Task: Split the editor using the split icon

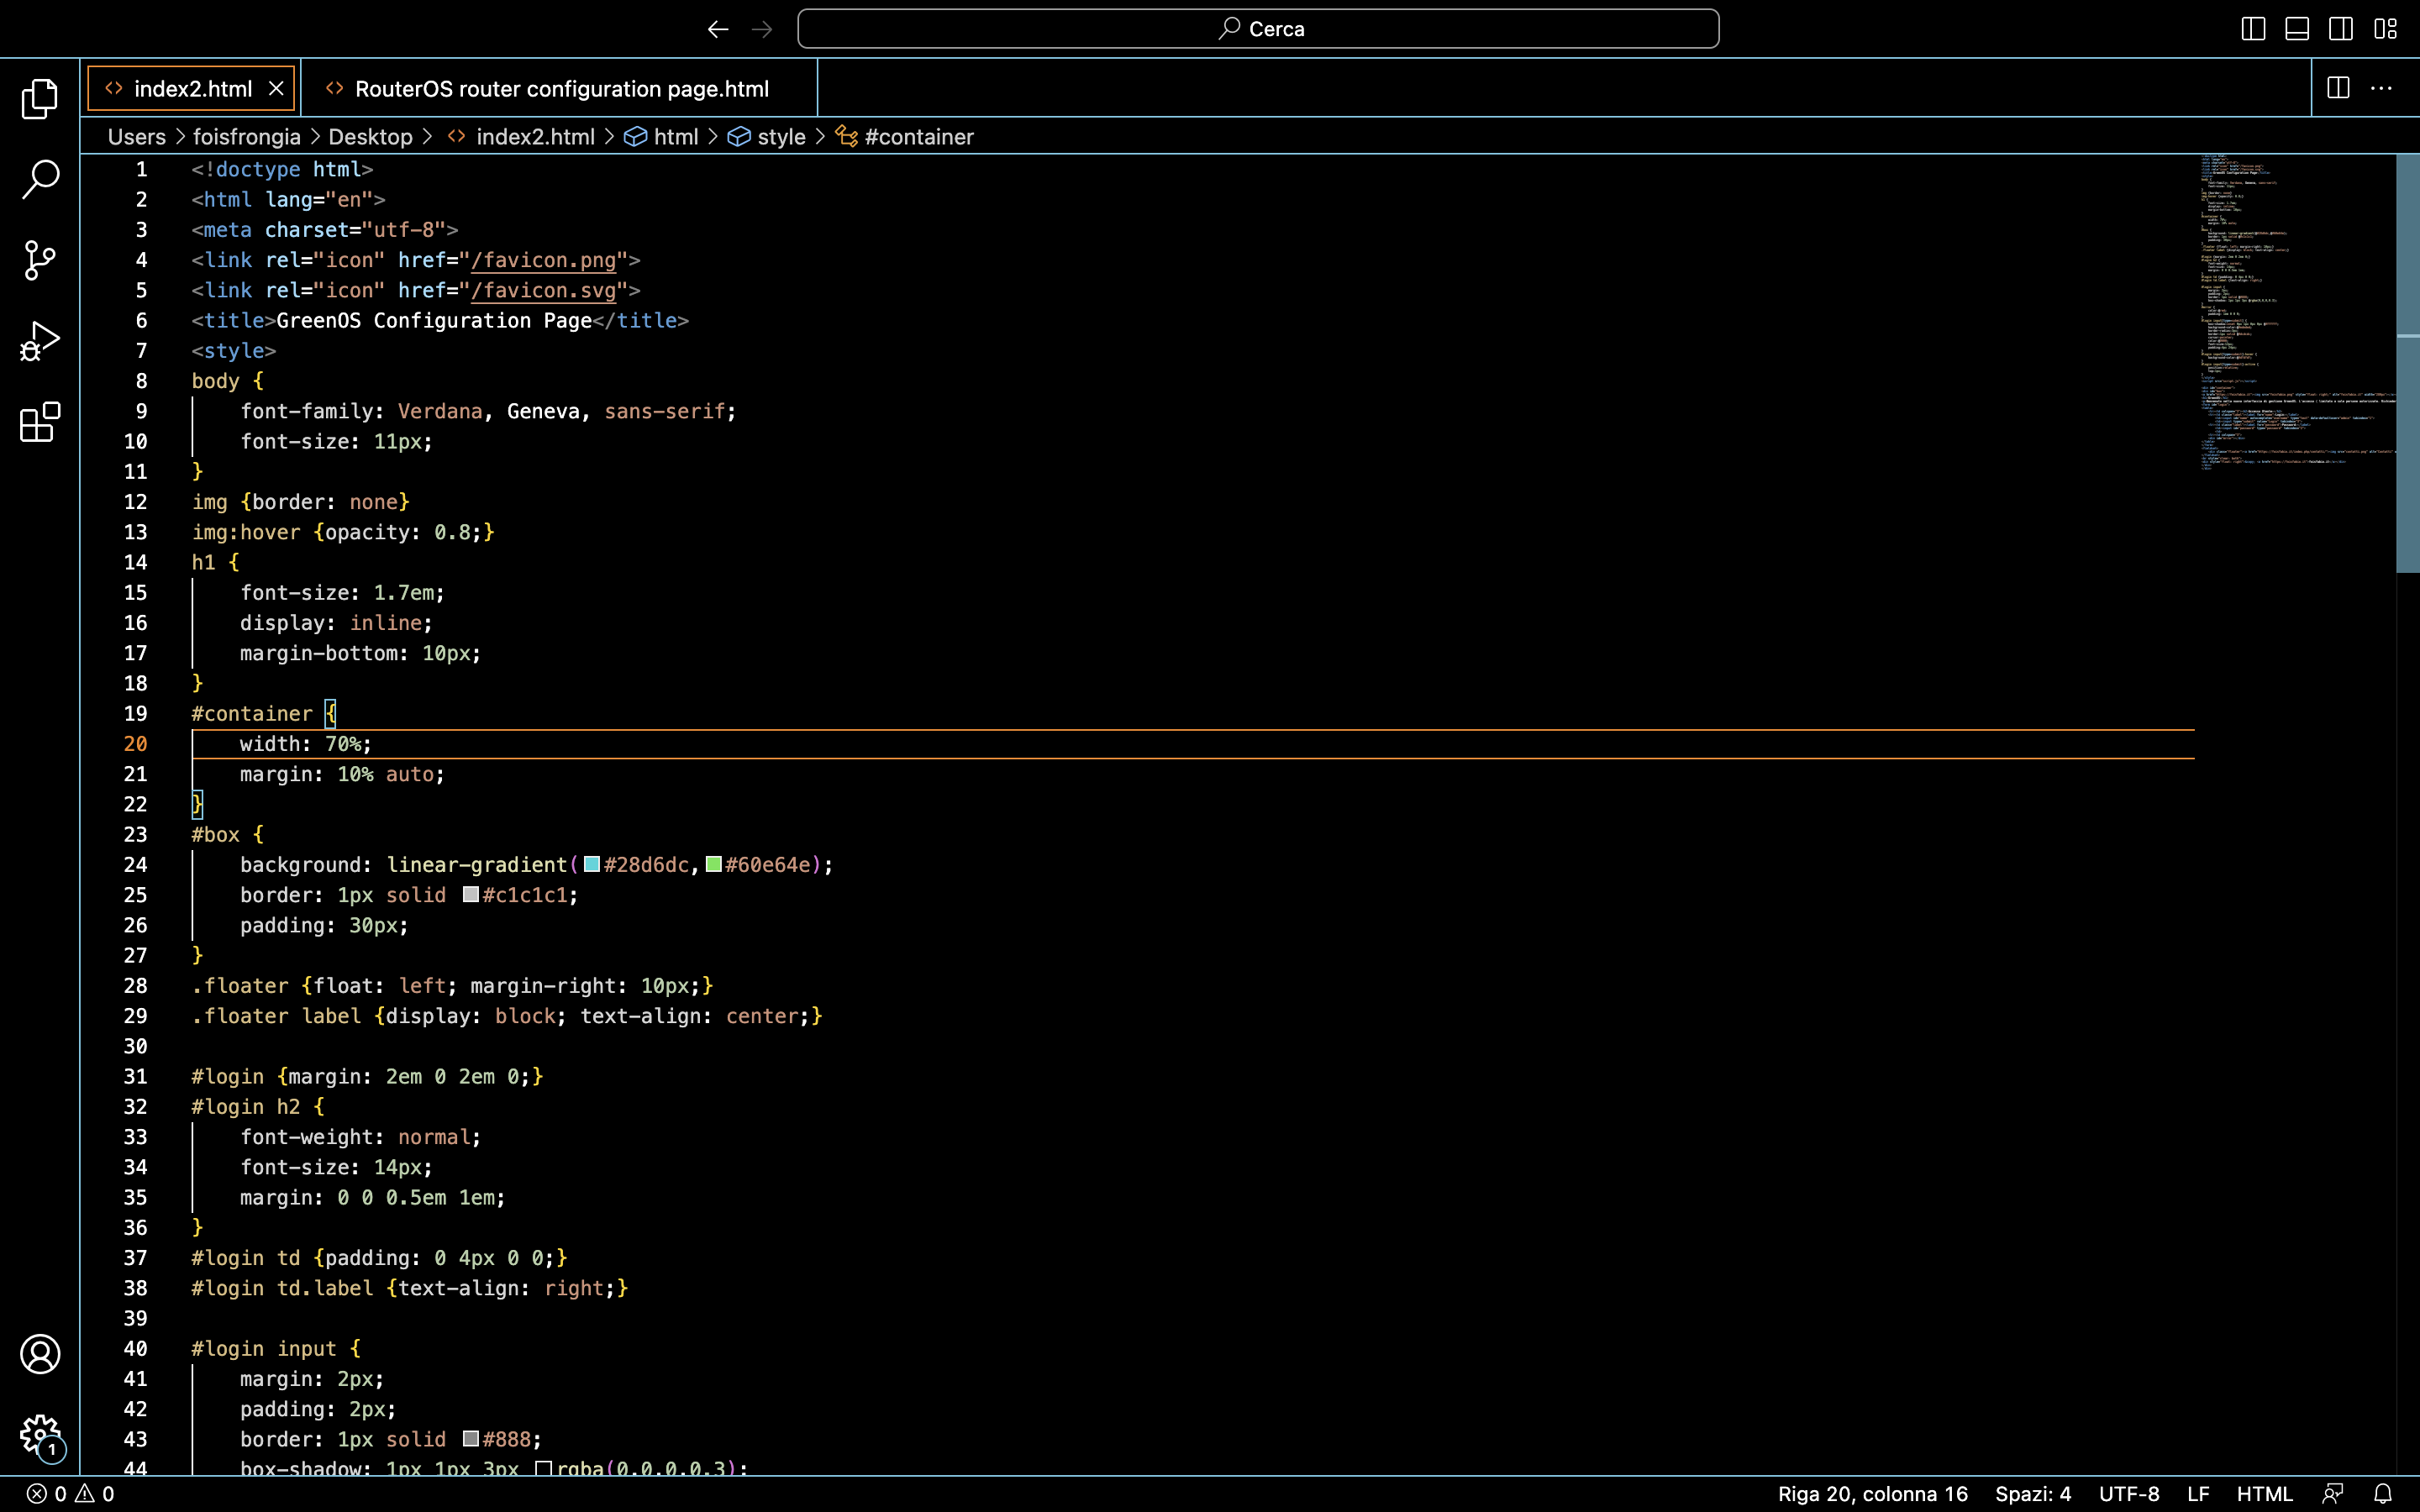Action: click(x=2337, y=88)
